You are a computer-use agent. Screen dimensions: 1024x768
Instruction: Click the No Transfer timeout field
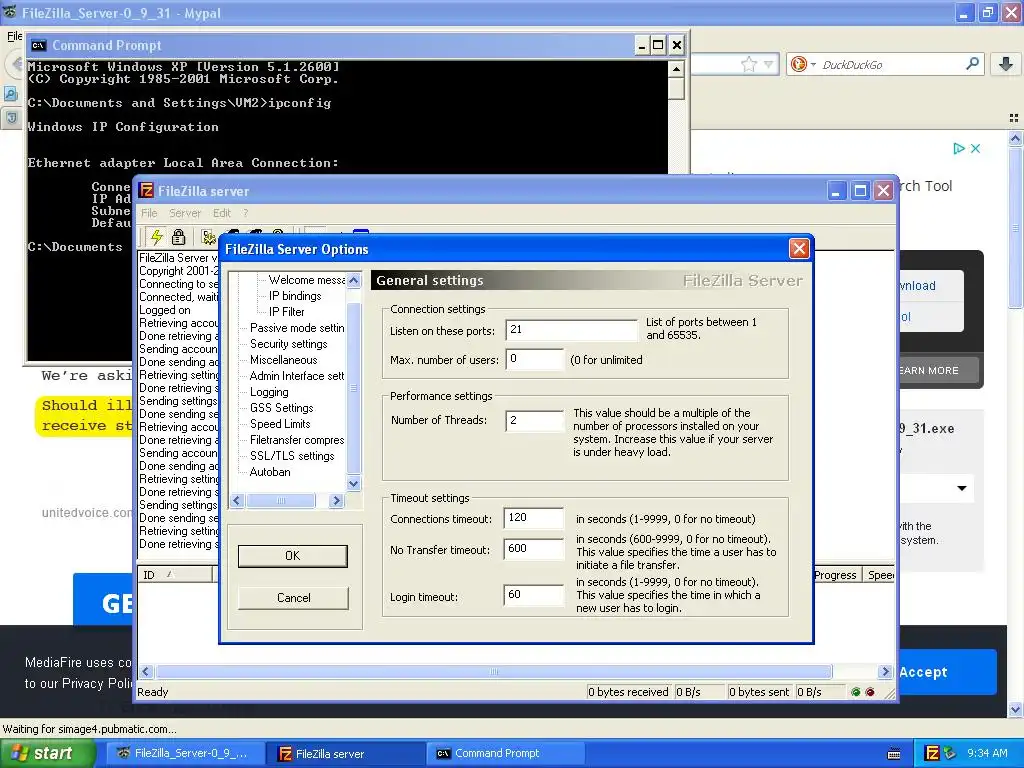[x=534, y=549]
